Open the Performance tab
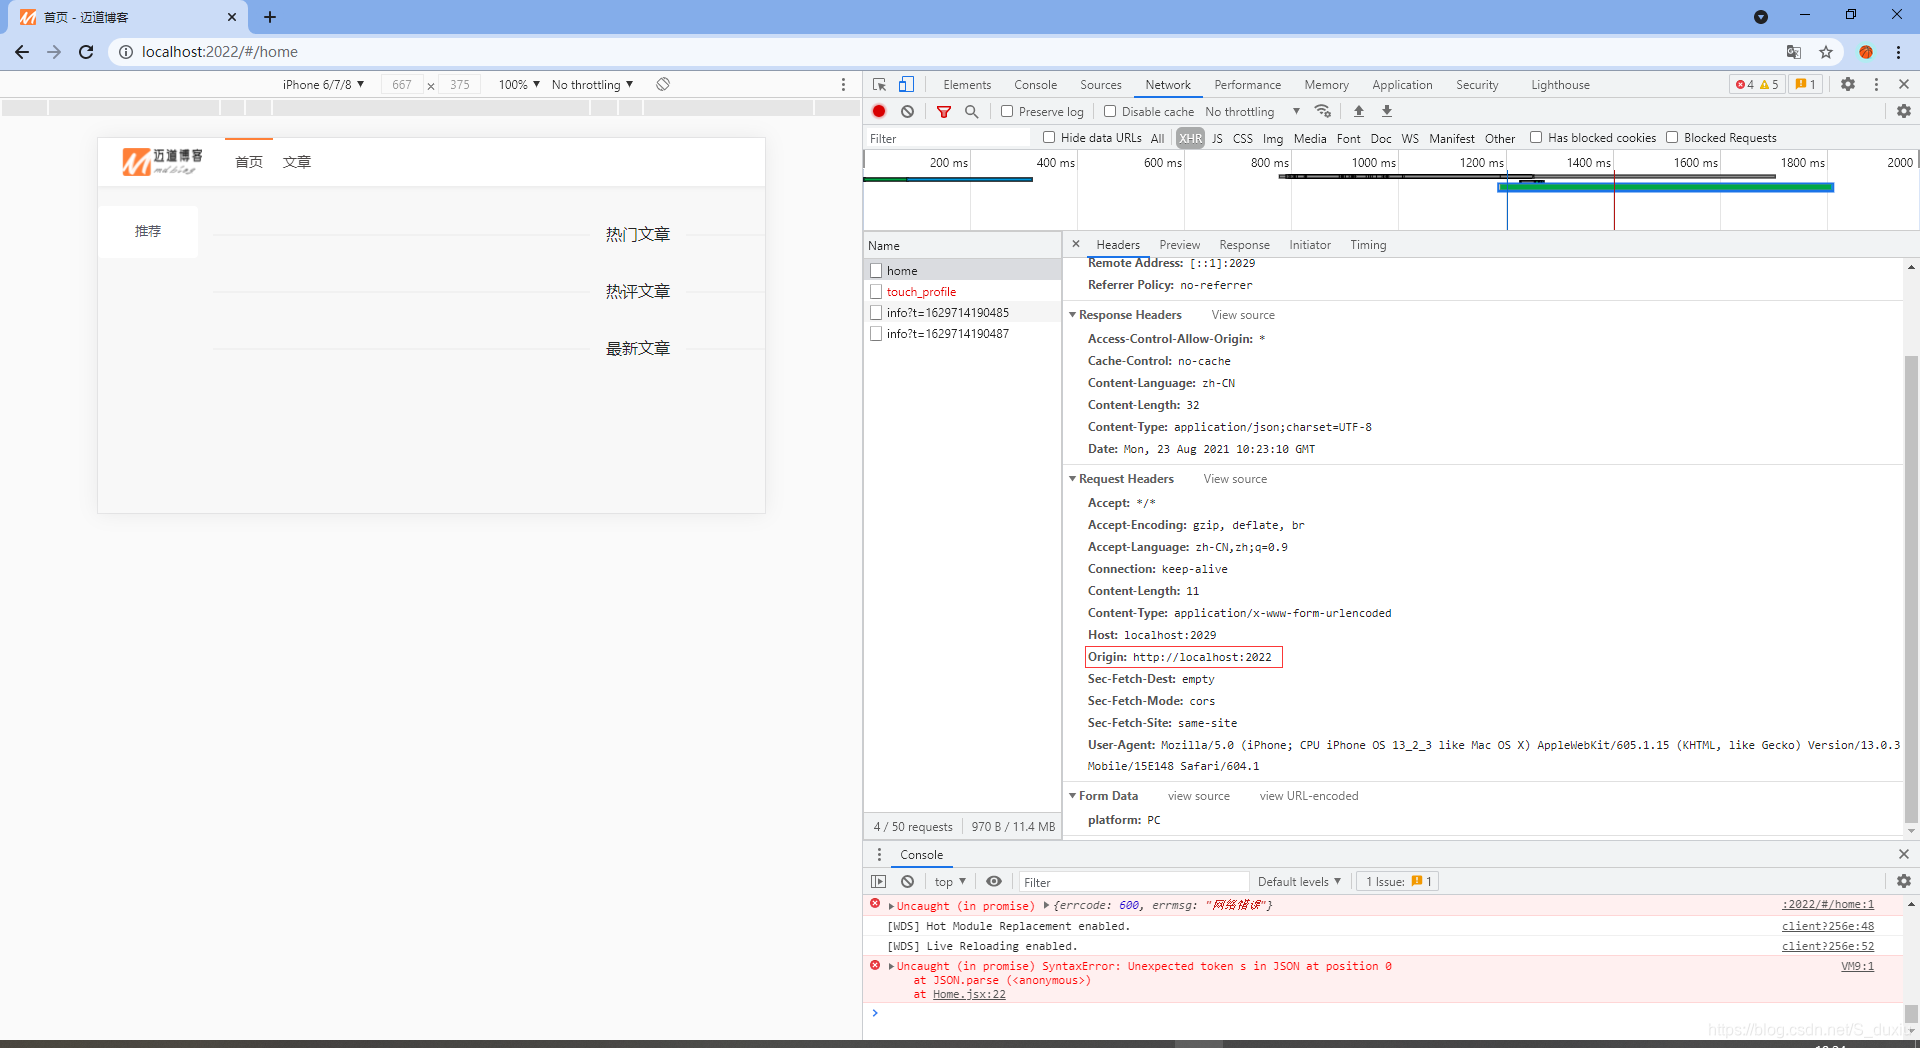This screenshot has width=1920, height=1048. pos(1247,85)
